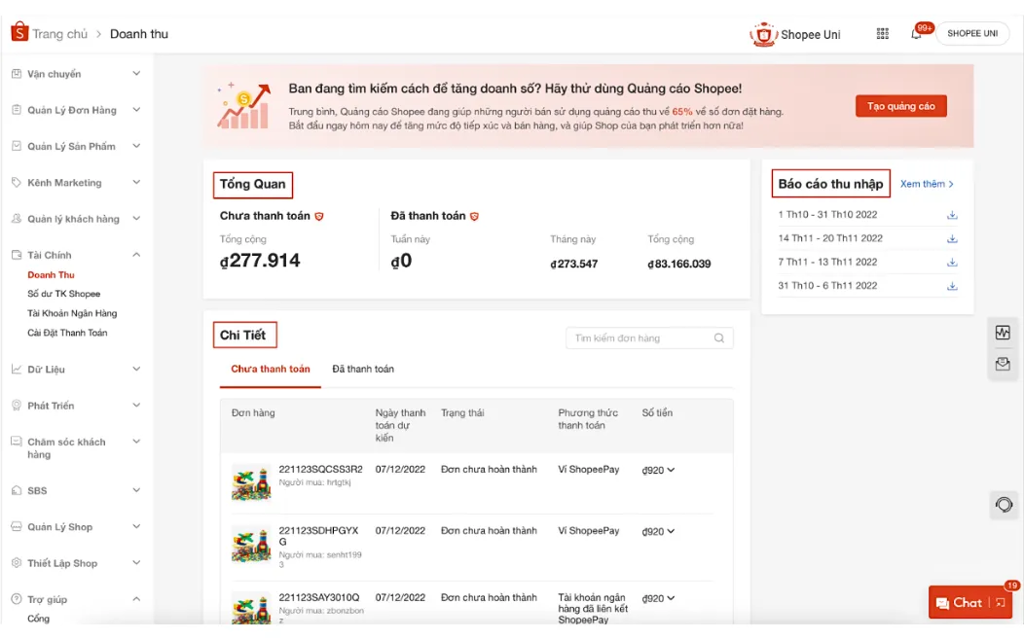
Task: Open the Xem thêm link
Action: coord(927,184)
